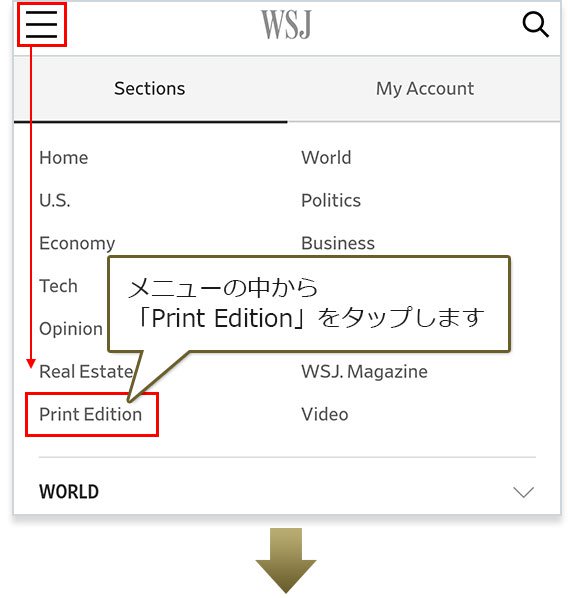570x598 pixels.
Task: Open the World section link
Action: point(326,158)
